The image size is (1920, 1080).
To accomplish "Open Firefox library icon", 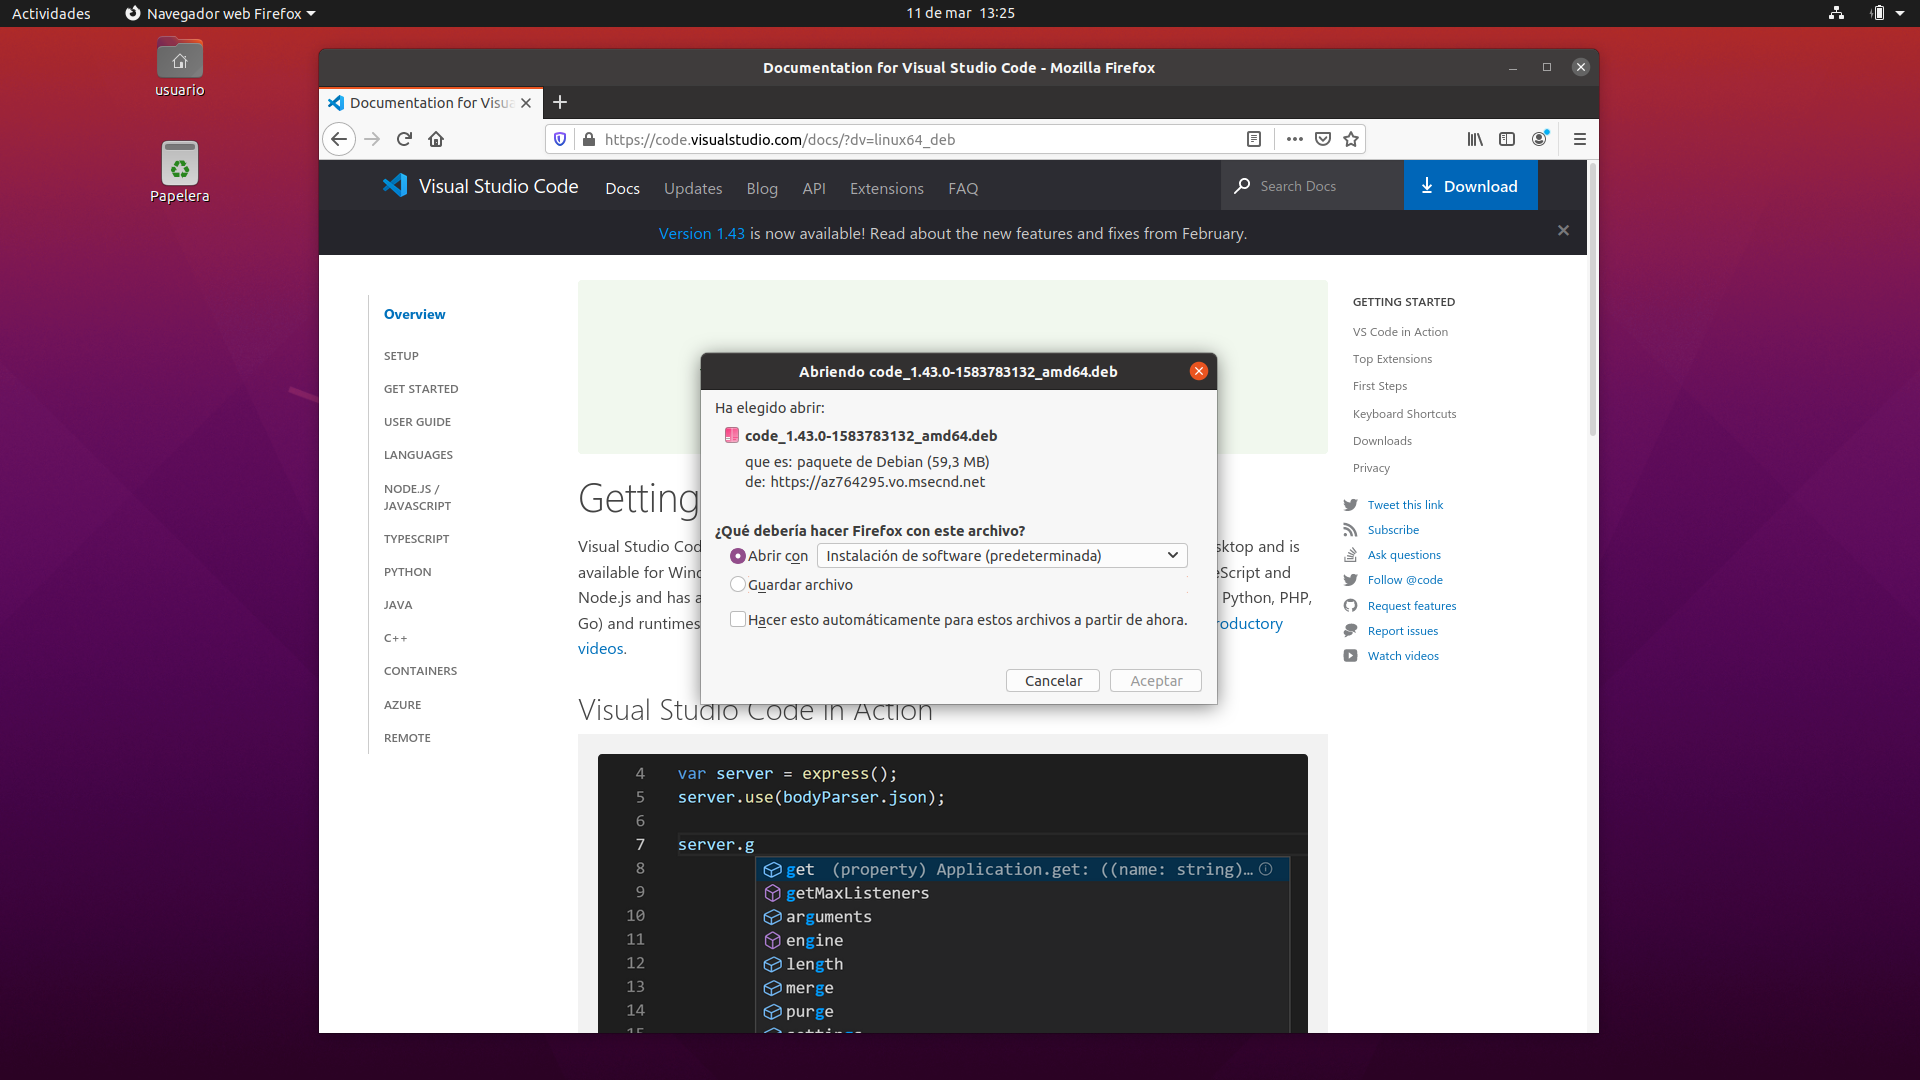I will (x=1475, y=139).
